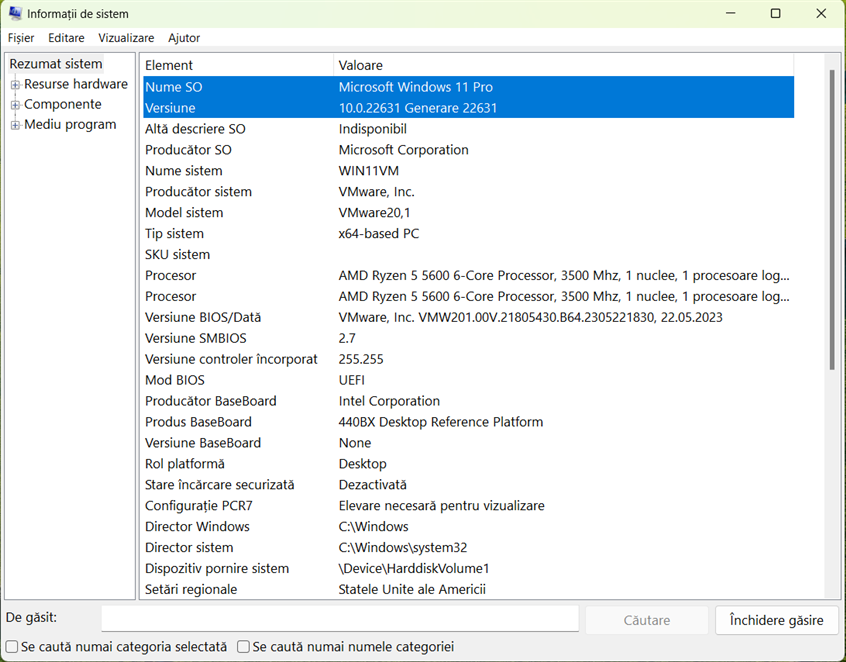The height and width of the screenshot is (662, 846).
Task: Select the Configurație PCR7 row
Action: [x=468, y=506]
